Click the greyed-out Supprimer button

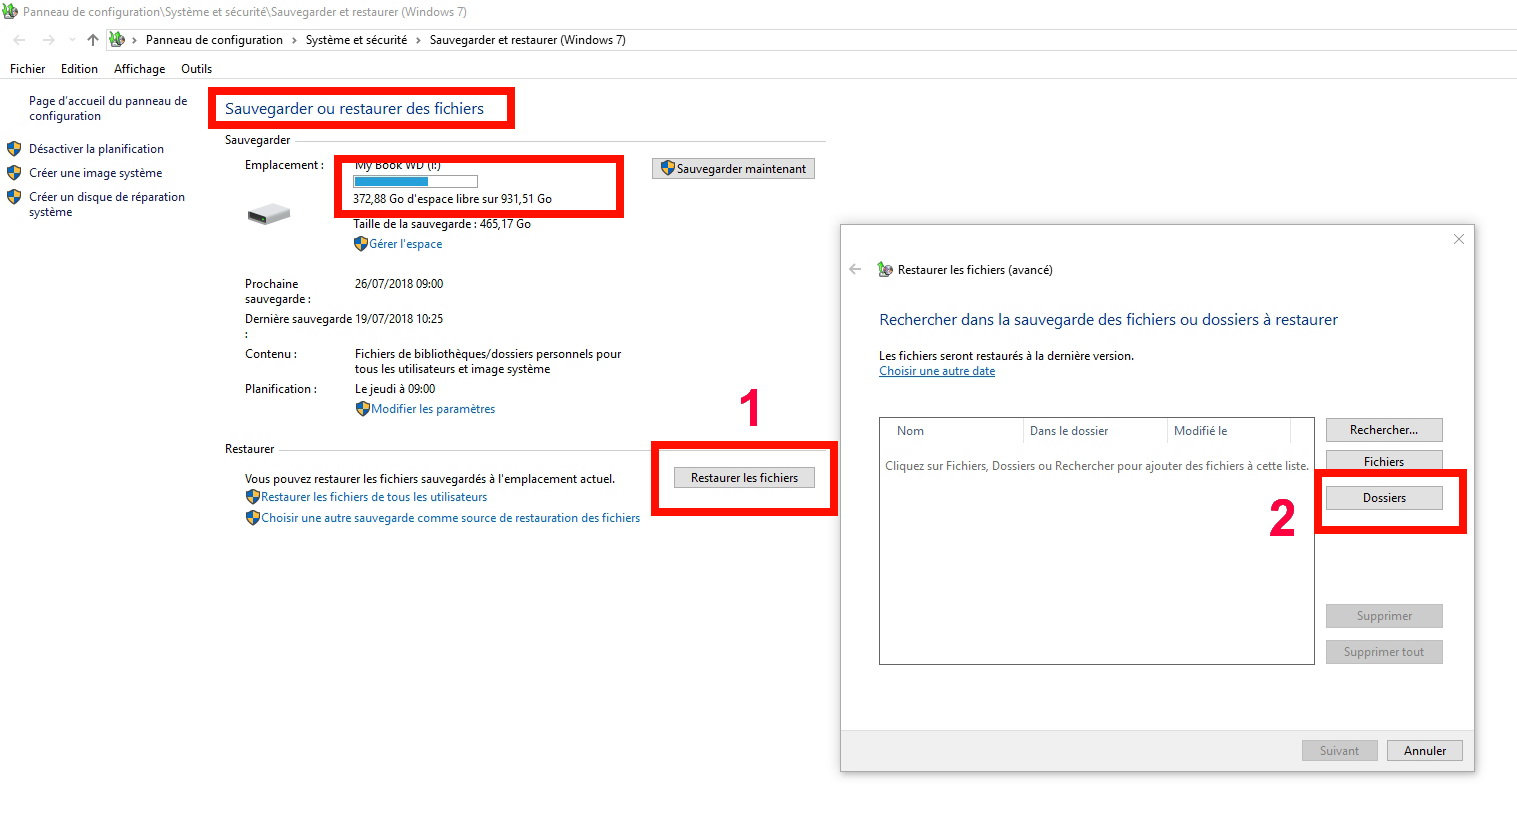point(1384,616)
